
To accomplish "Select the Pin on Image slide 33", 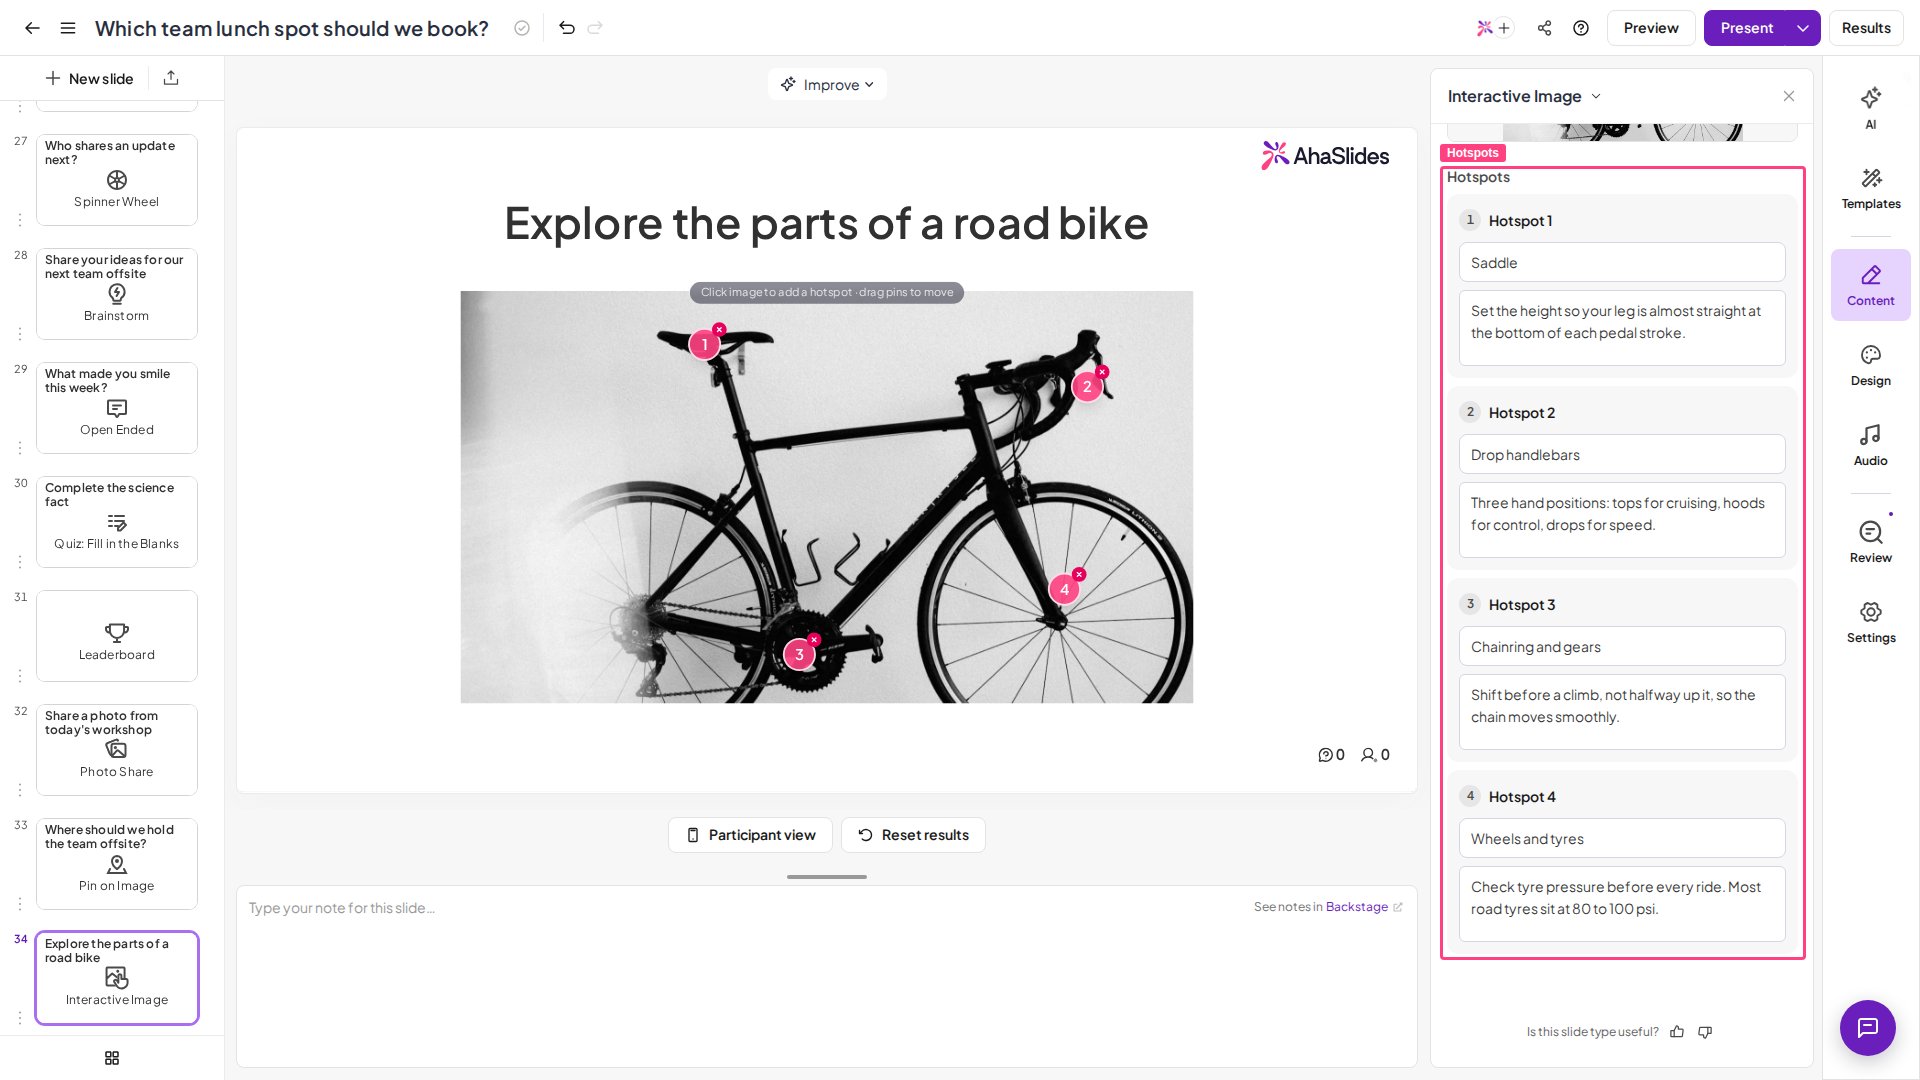I will pos(117,864).
